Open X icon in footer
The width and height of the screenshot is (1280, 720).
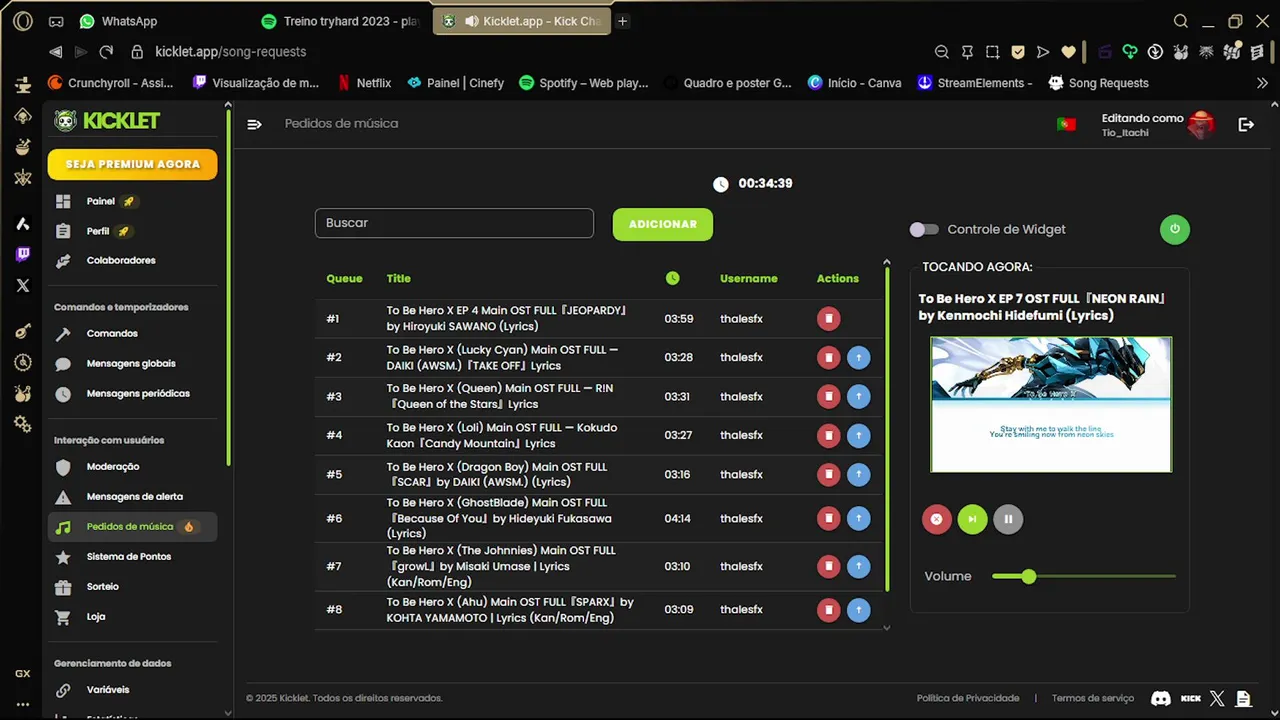(1216, 698)
